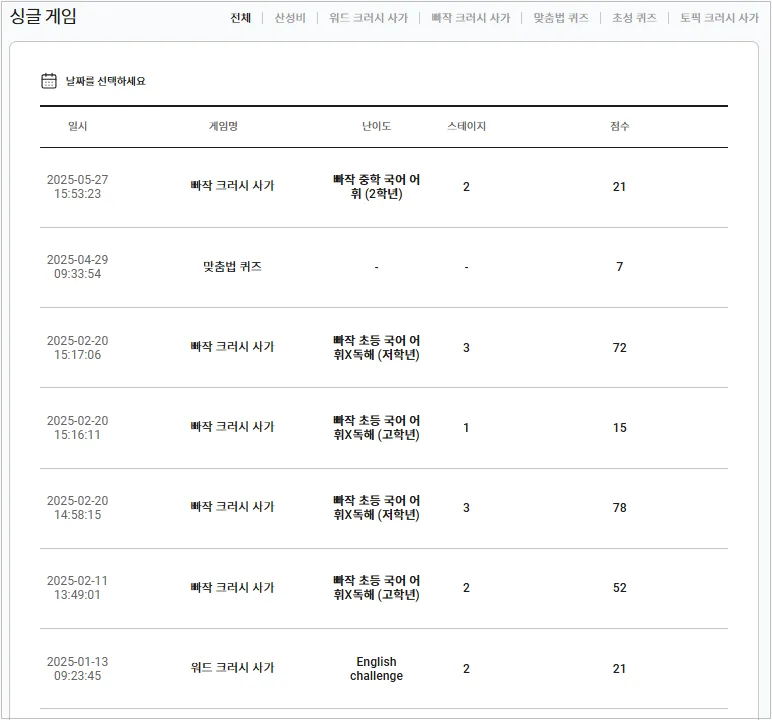
Task: Click the 'English challenge' difficulty entry
Action: click(376, 669)
